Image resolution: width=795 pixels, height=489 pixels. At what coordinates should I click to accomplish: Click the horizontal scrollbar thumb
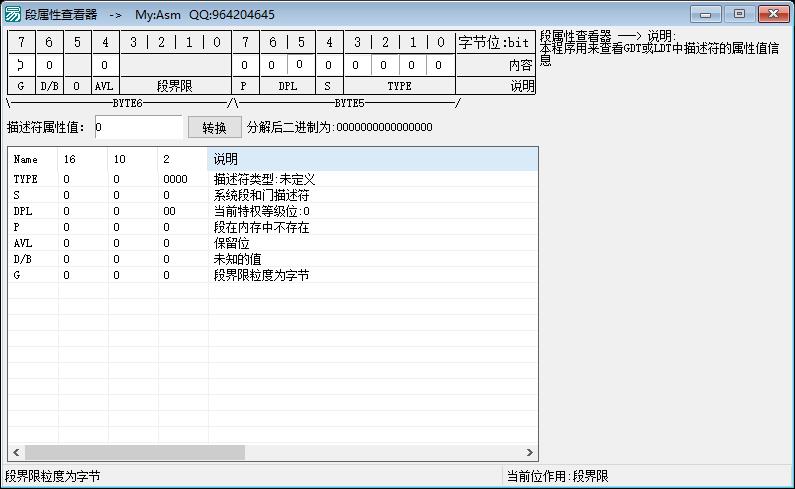click(134, 453)
